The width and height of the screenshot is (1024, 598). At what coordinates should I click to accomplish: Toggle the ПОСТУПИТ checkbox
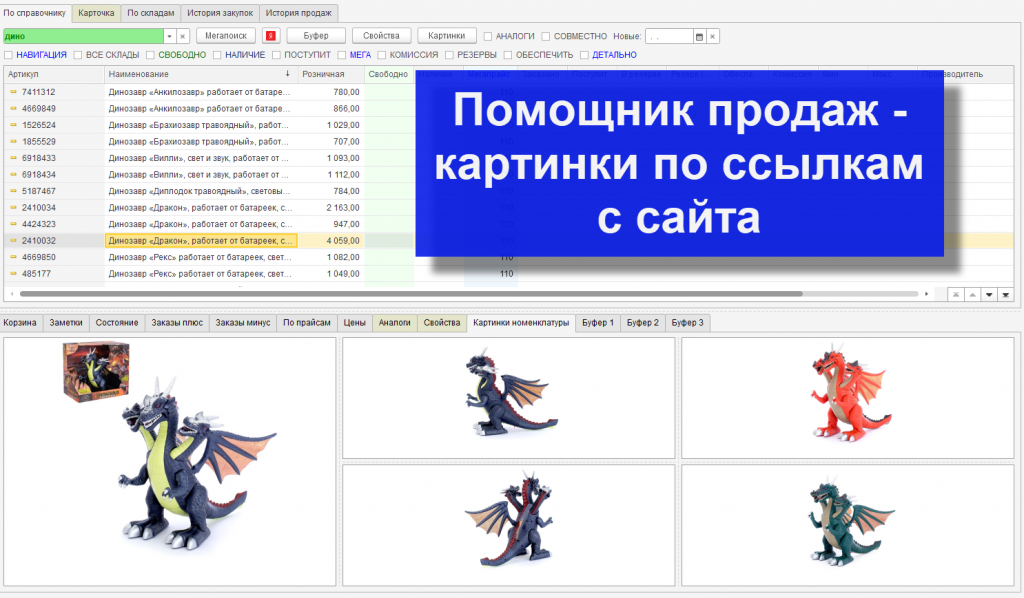pos(276,55)
